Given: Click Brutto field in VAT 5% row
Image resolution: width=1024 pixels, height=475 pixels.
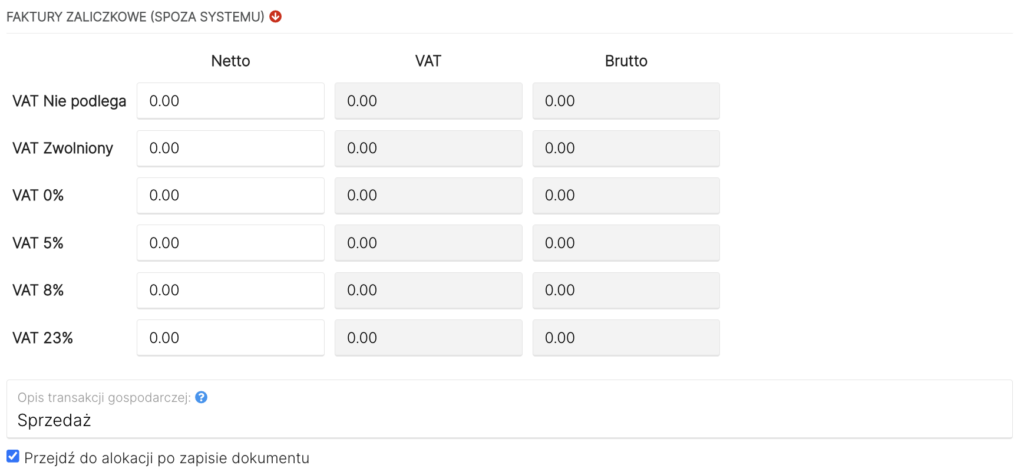Looking at the screenshot, I should pos(626,243).
